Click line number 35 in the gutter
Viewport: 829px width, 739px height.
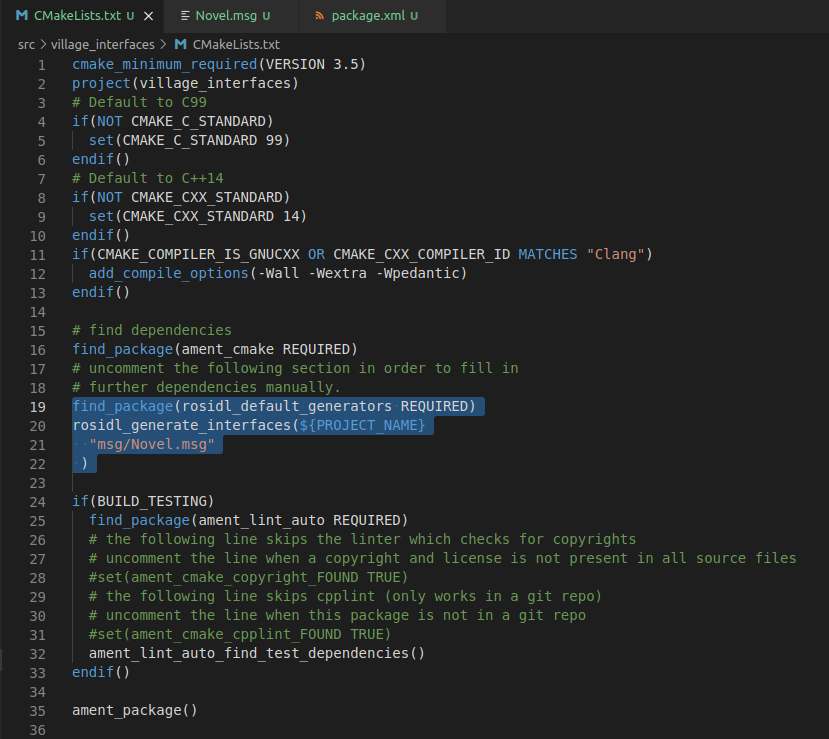click(x=38, y=711)
